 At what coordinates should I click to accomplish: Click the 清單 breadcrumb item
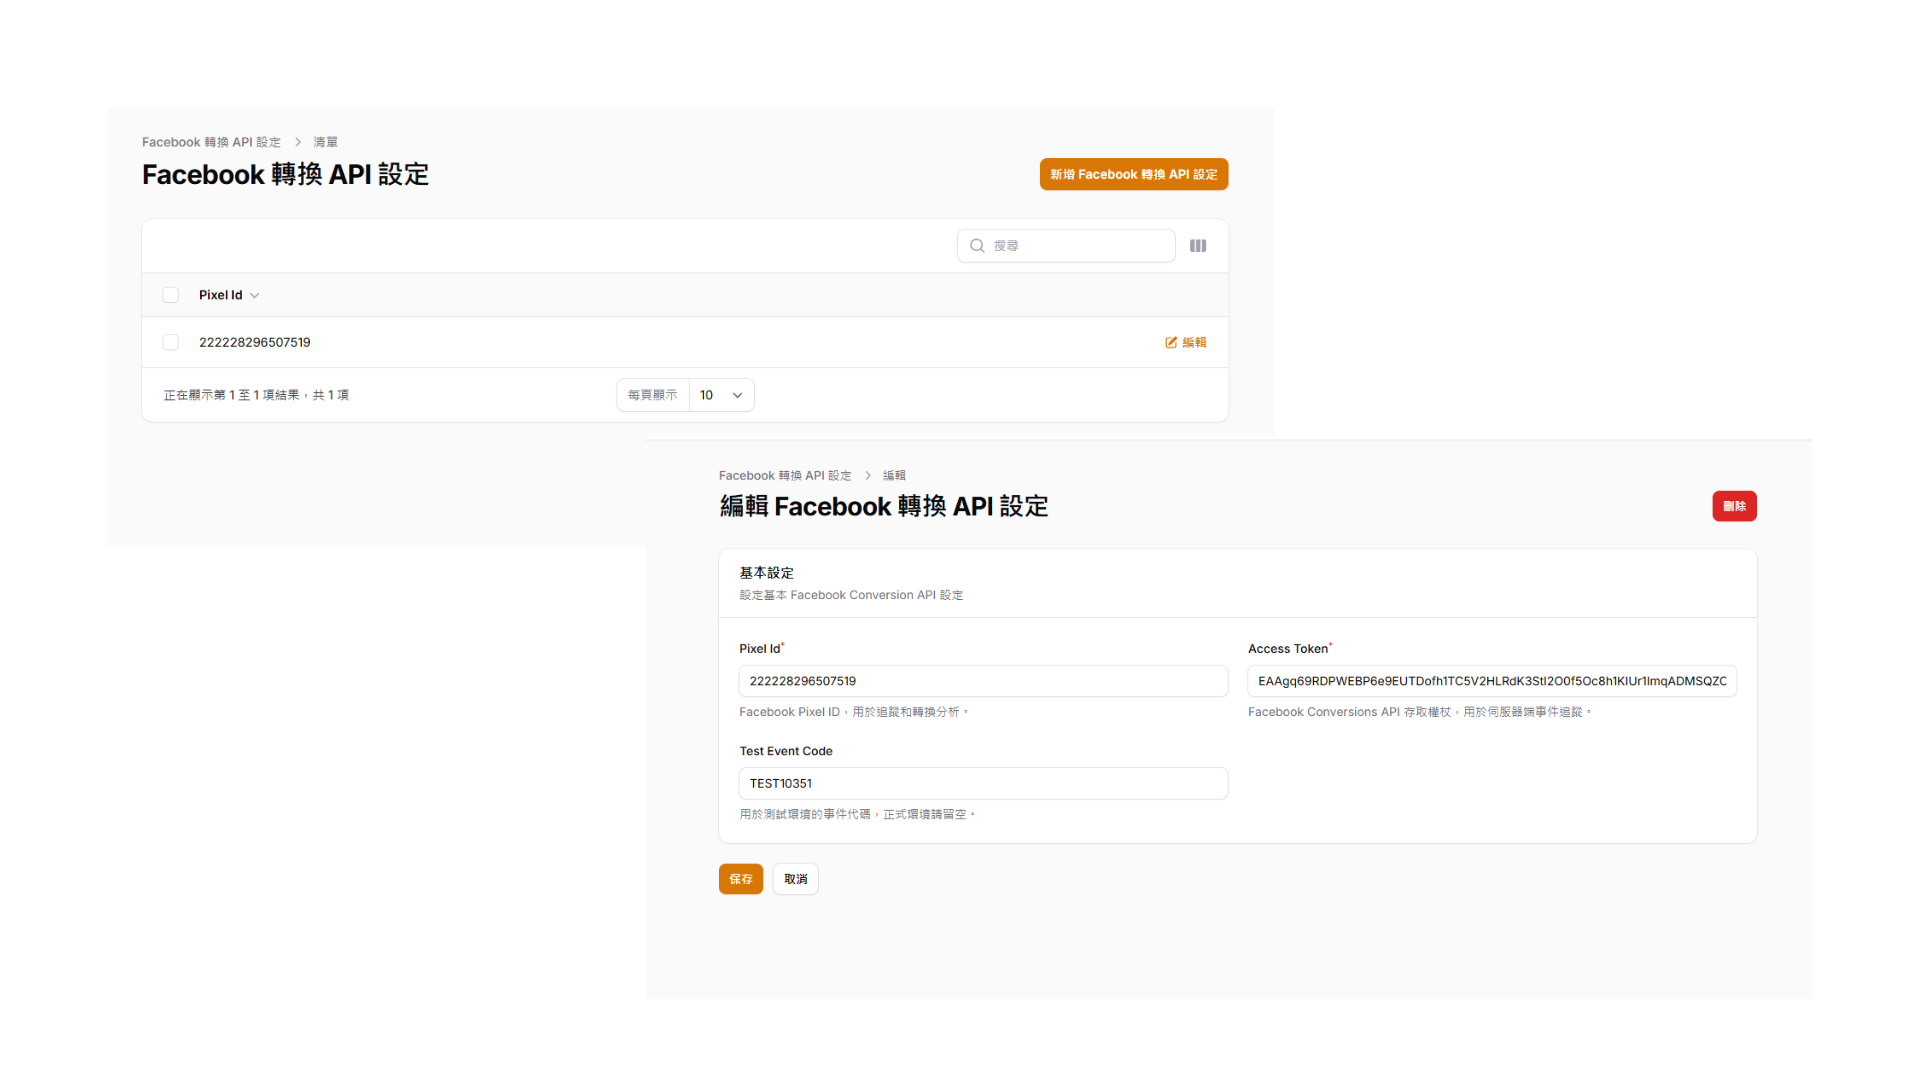pos(325,142)
